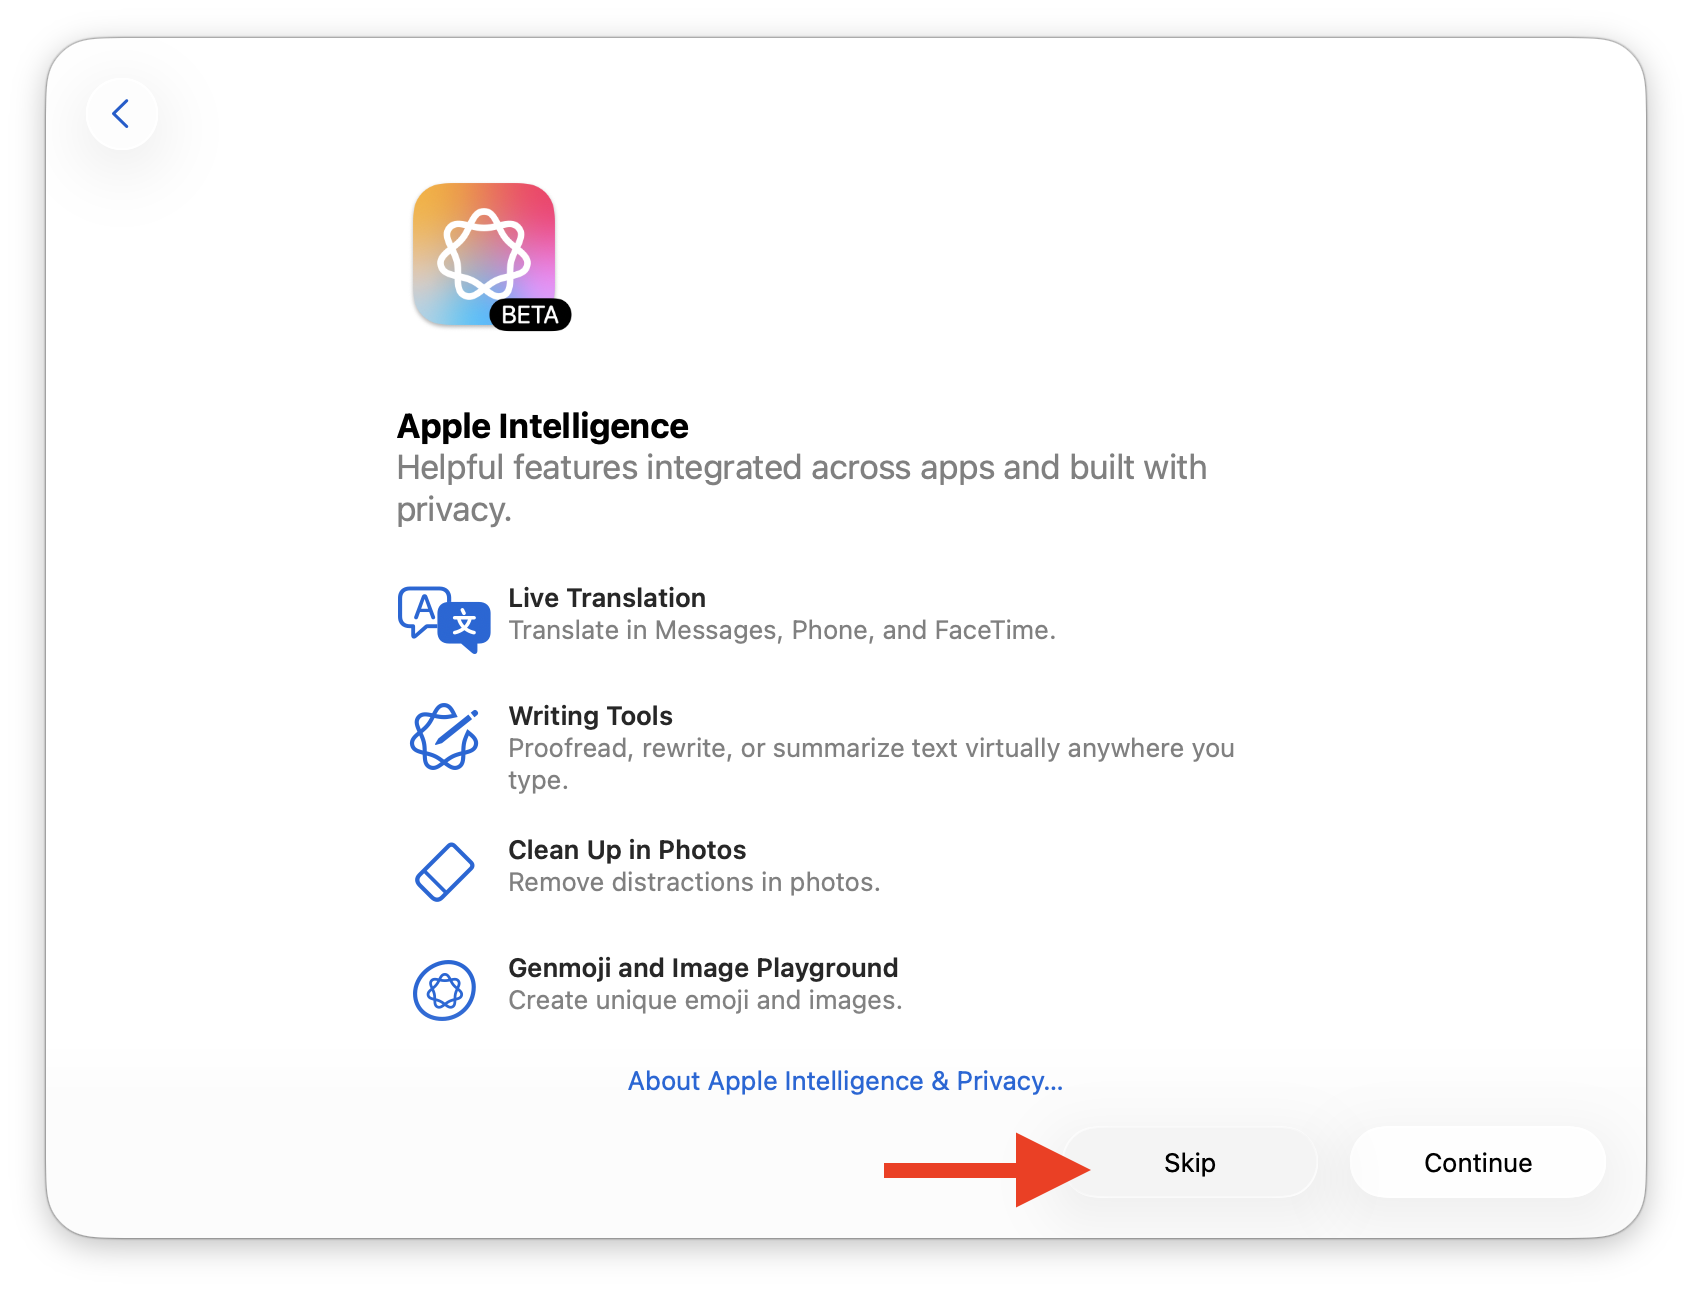Click the 'Remove distractions in photos' description
1692x1292 pixels.
click(x=694, y=882)
